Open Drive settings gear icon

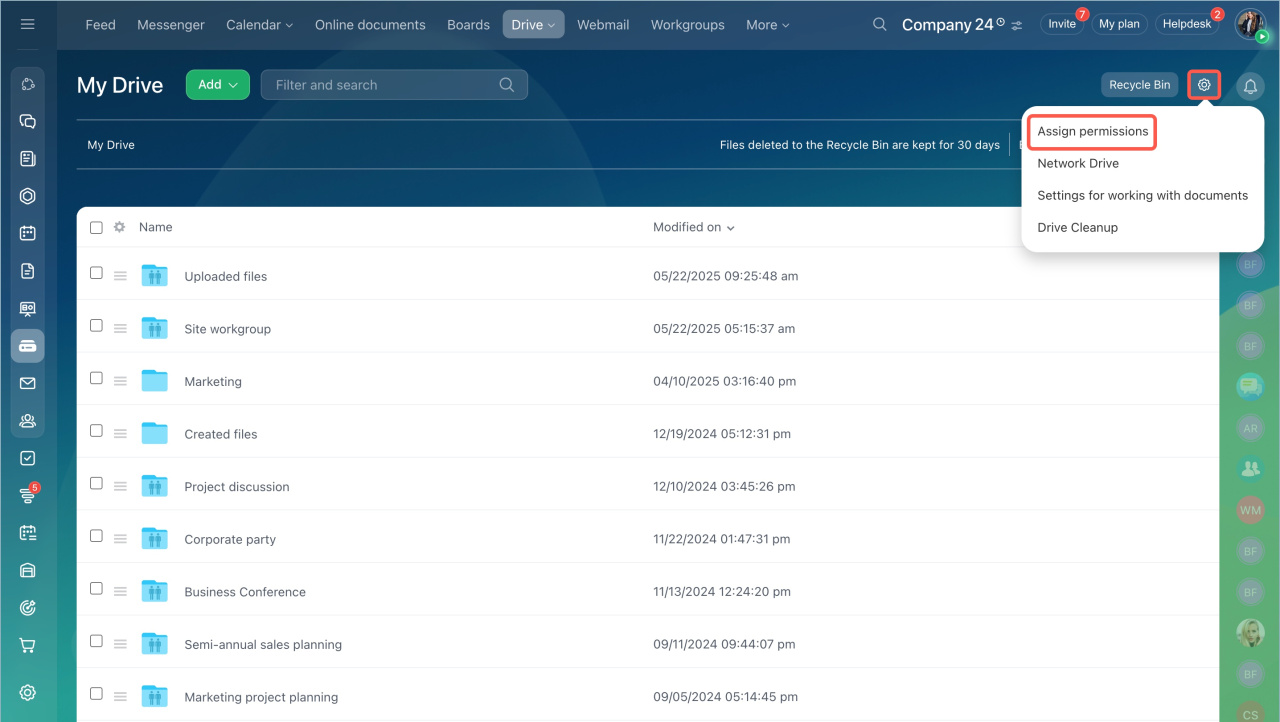(x=1204, y=85)
